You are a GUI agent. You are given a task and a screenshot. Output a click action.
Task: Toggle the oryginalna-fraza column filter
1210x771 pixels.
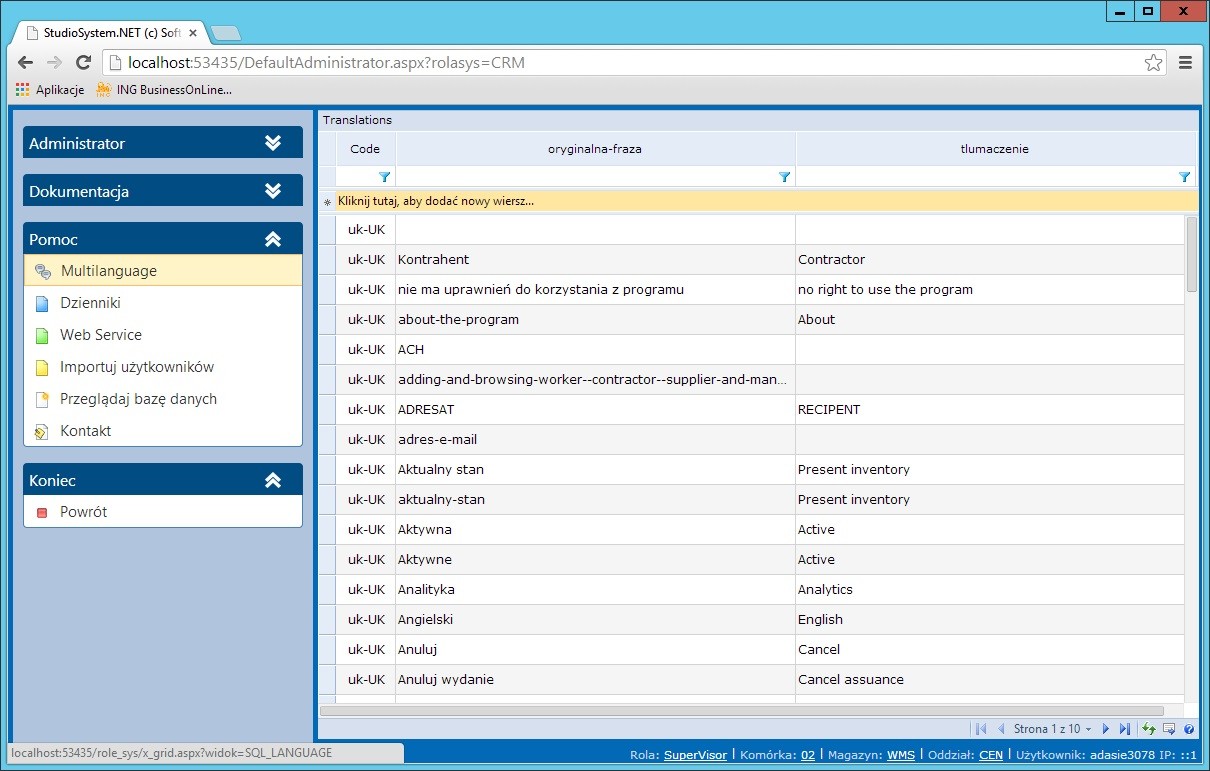click(x=784, y=176)
